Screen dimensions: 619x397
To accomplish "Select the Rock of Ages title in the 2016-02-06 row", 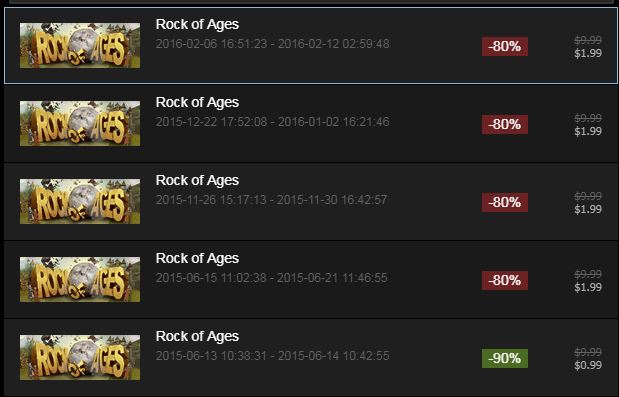I will click(x=197, y=24).
